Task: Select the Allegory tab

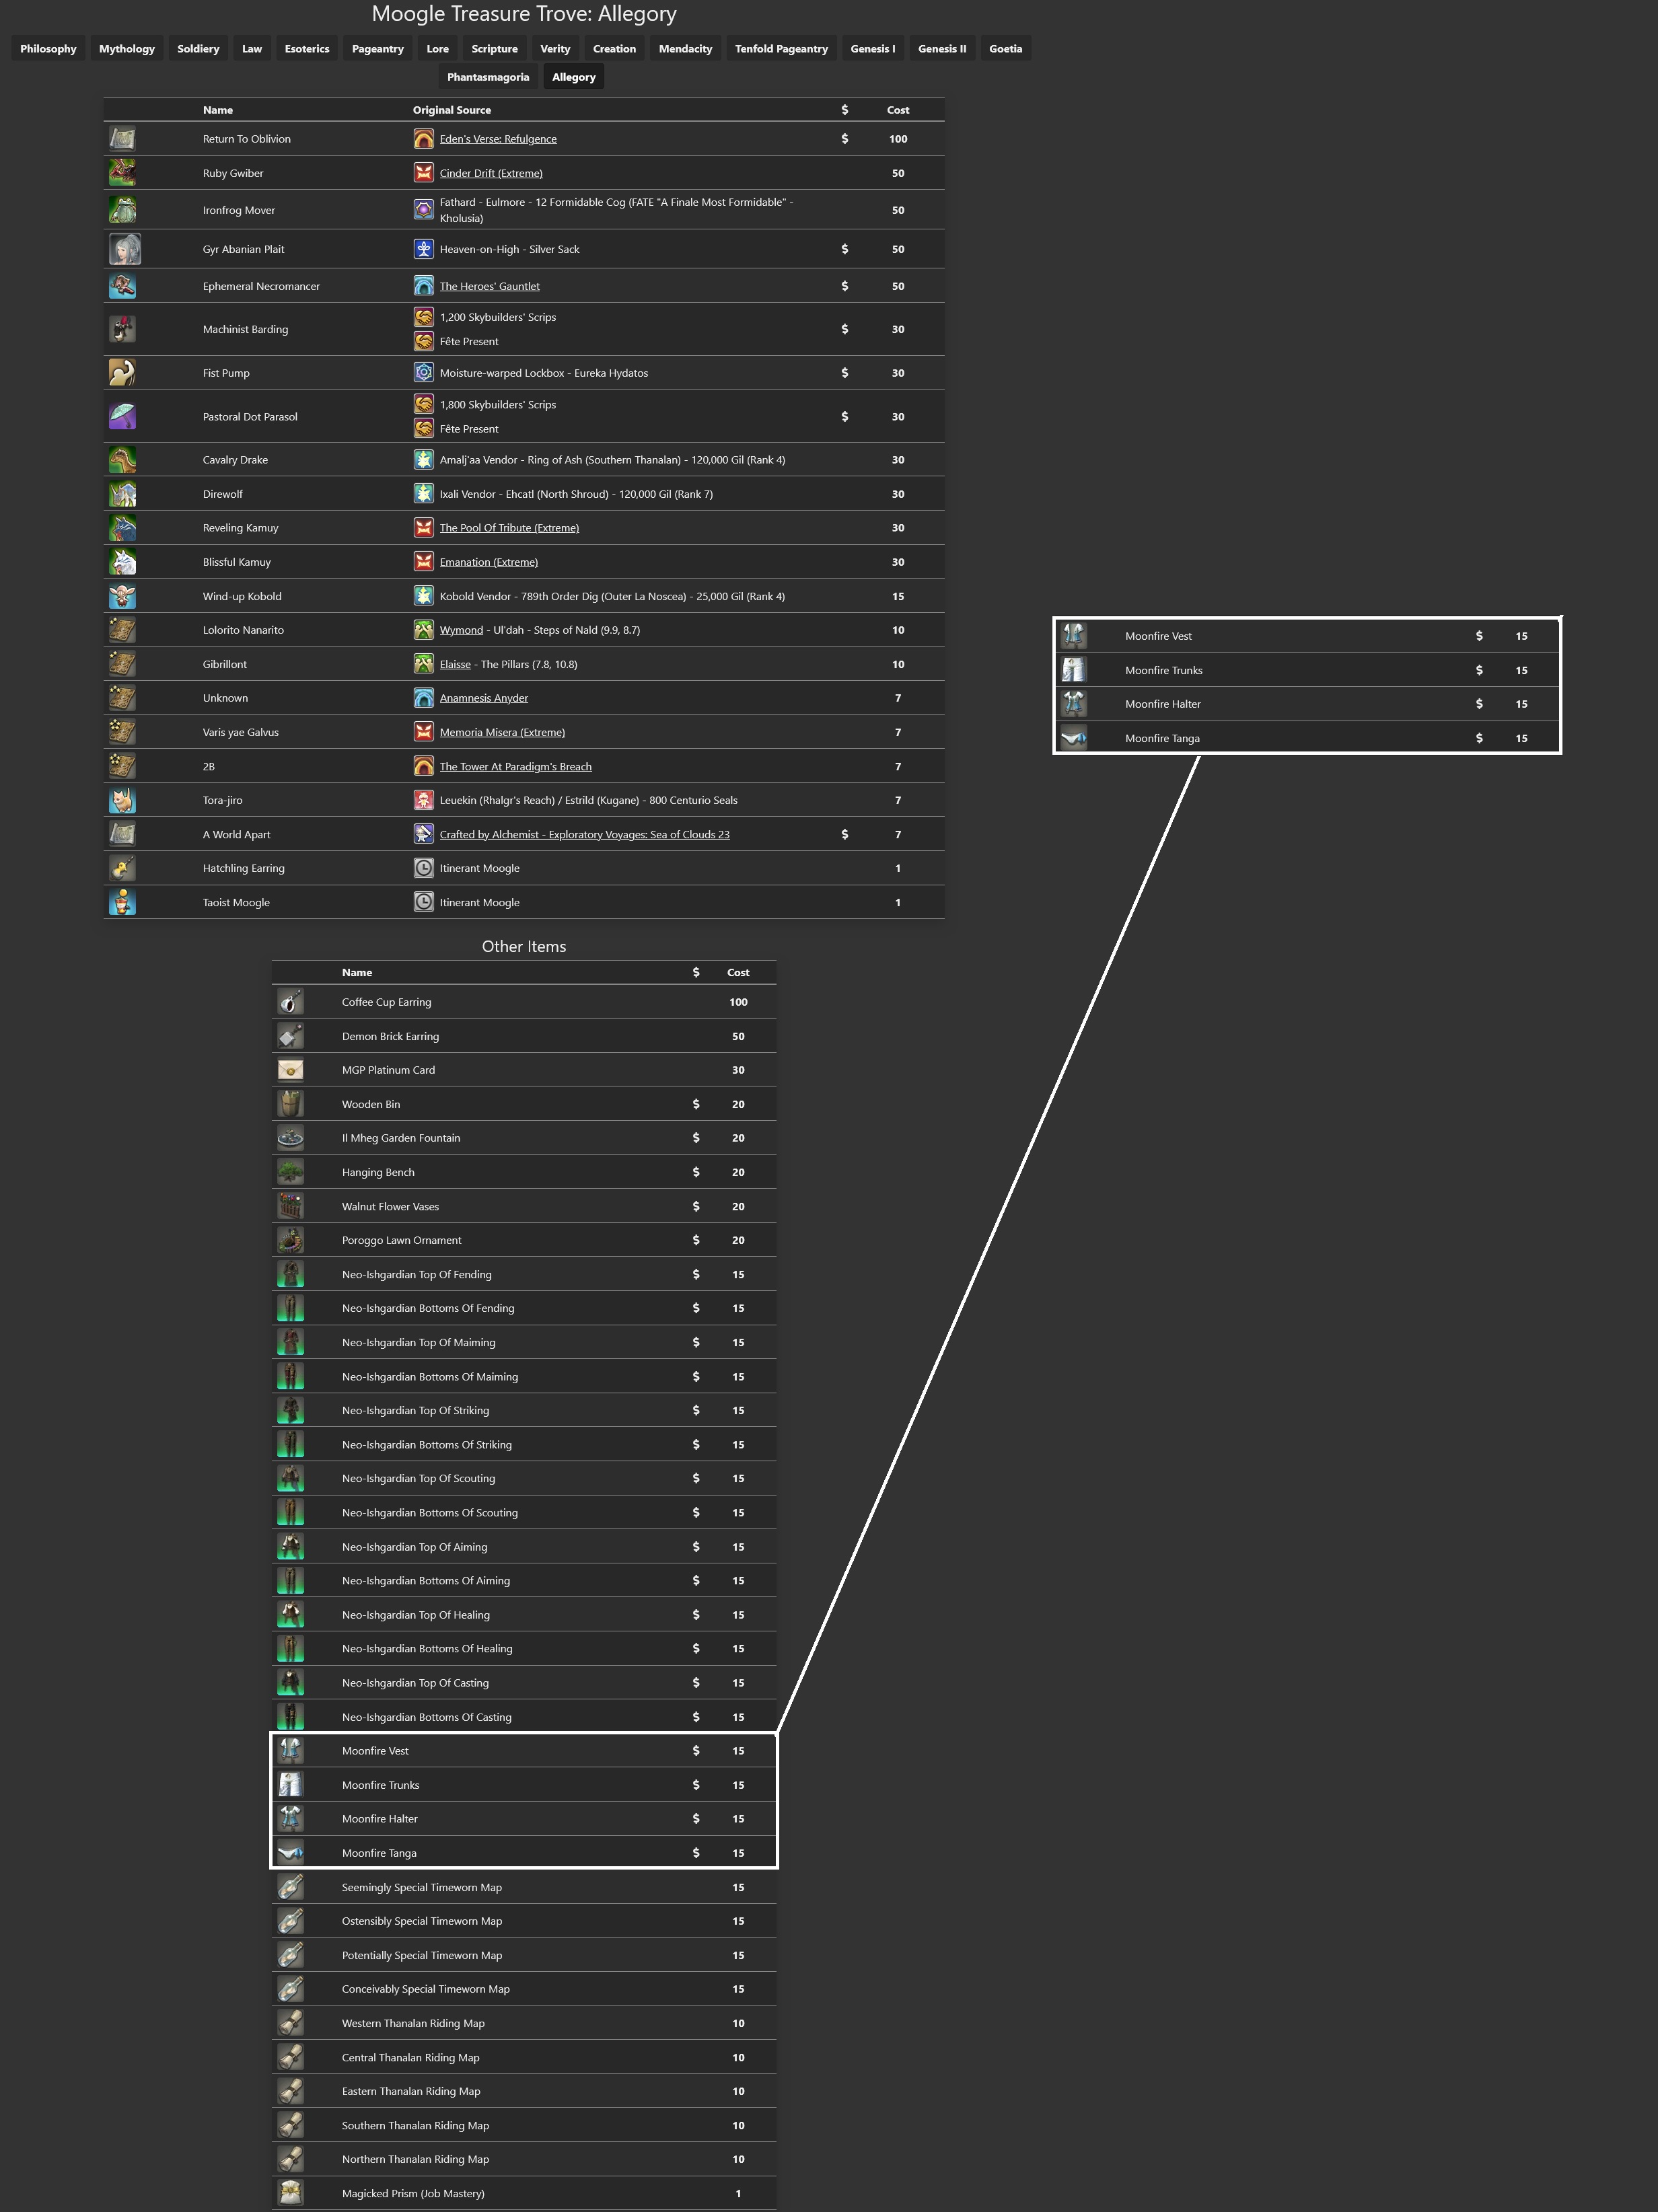Action: [574, 77]
